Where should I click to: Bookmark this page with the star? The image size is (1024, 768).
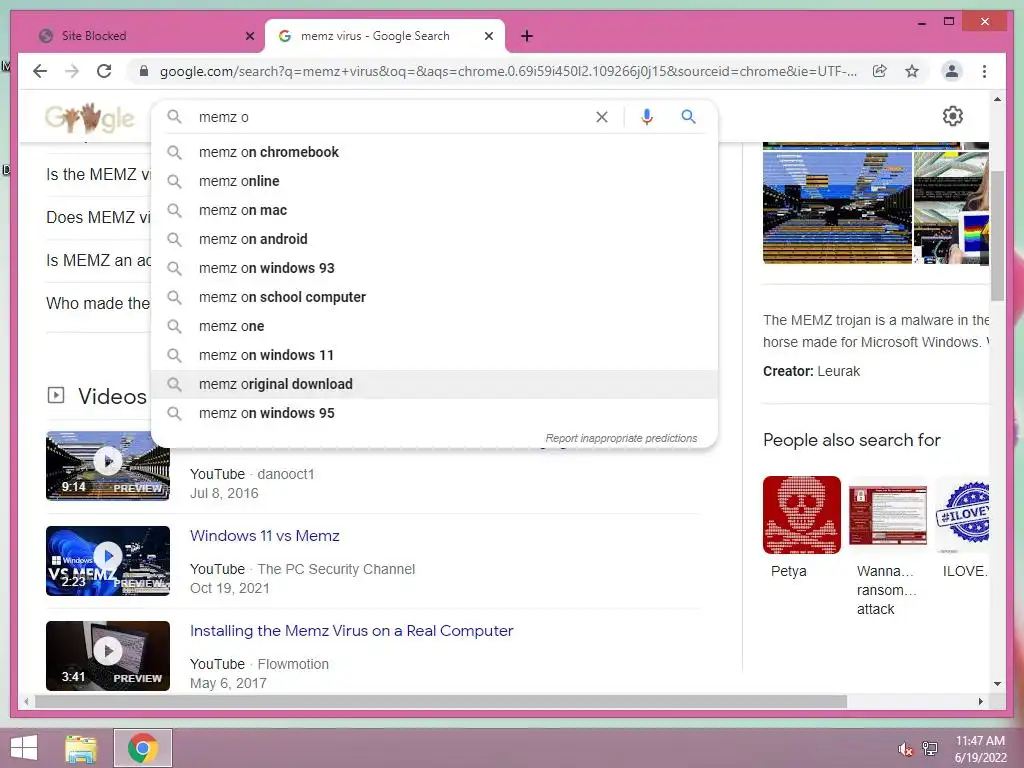coord(912,71)
